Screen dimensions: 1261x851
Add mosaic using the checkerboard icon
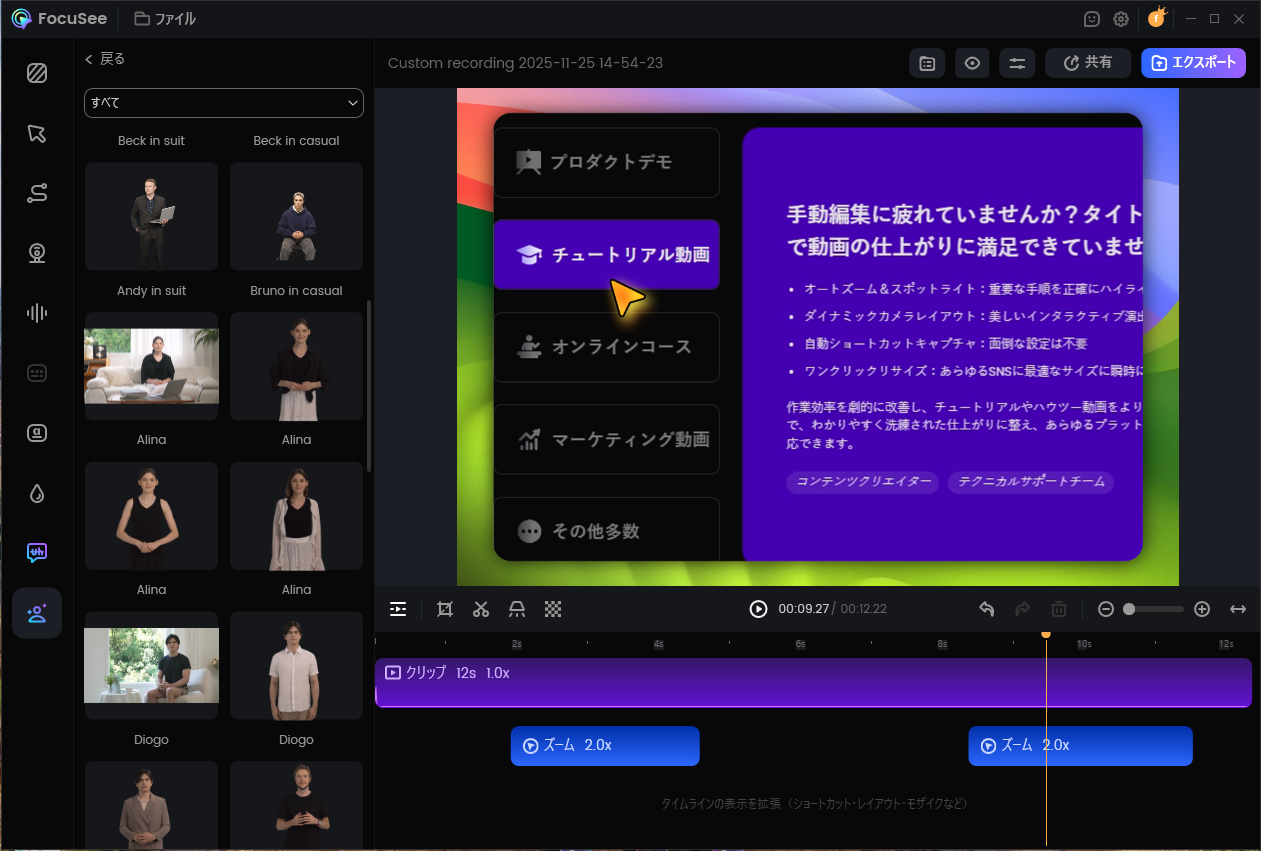coord(553,609)
